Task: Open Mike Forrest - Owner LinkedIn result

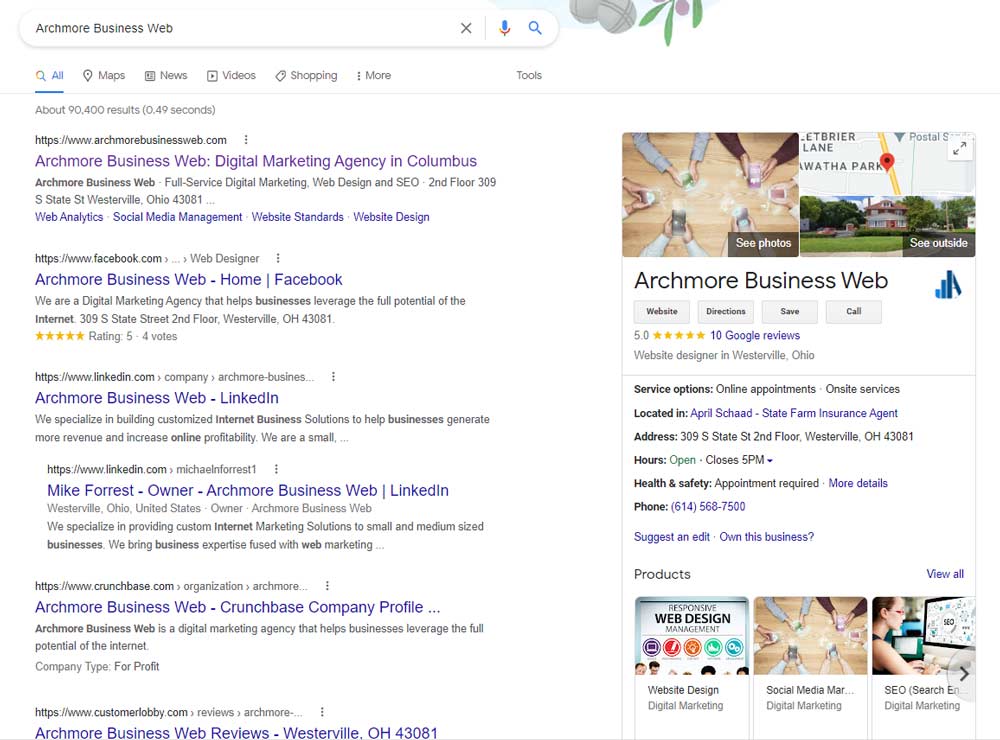Action: (247, 491)
